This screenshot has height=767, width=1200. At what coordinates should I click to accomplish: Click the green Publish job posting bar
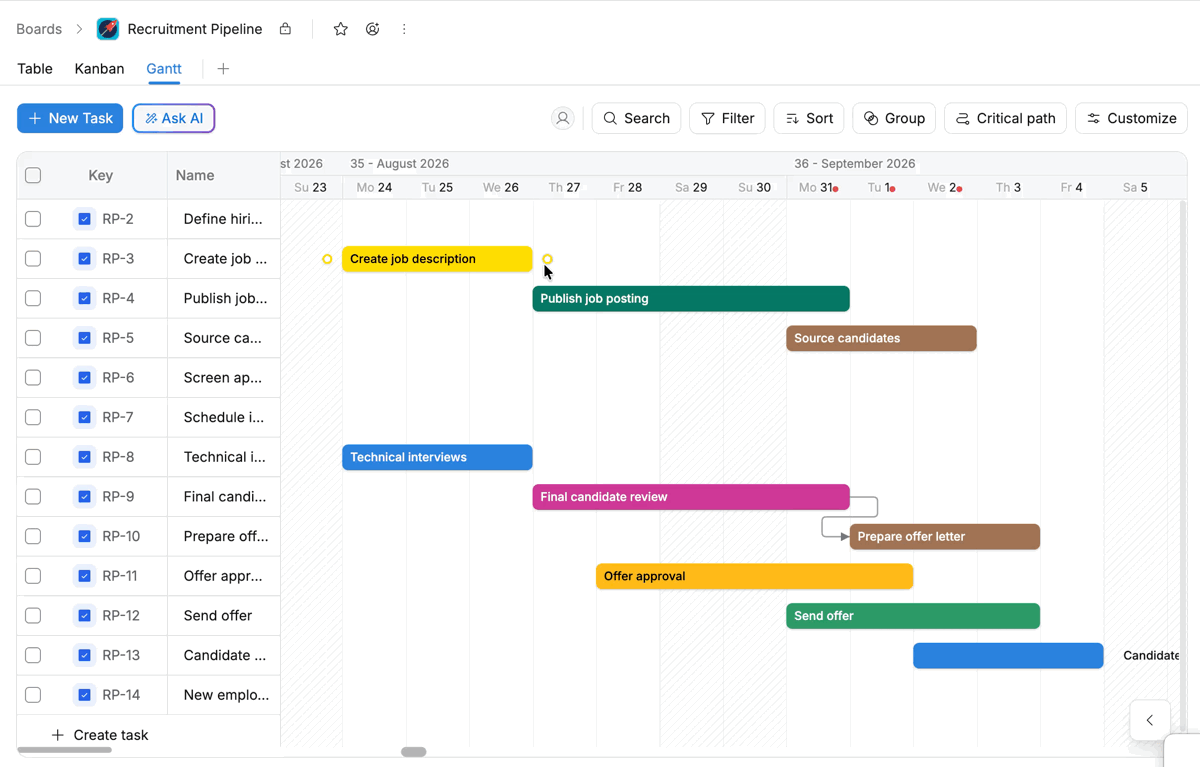[x=691, y=298]
